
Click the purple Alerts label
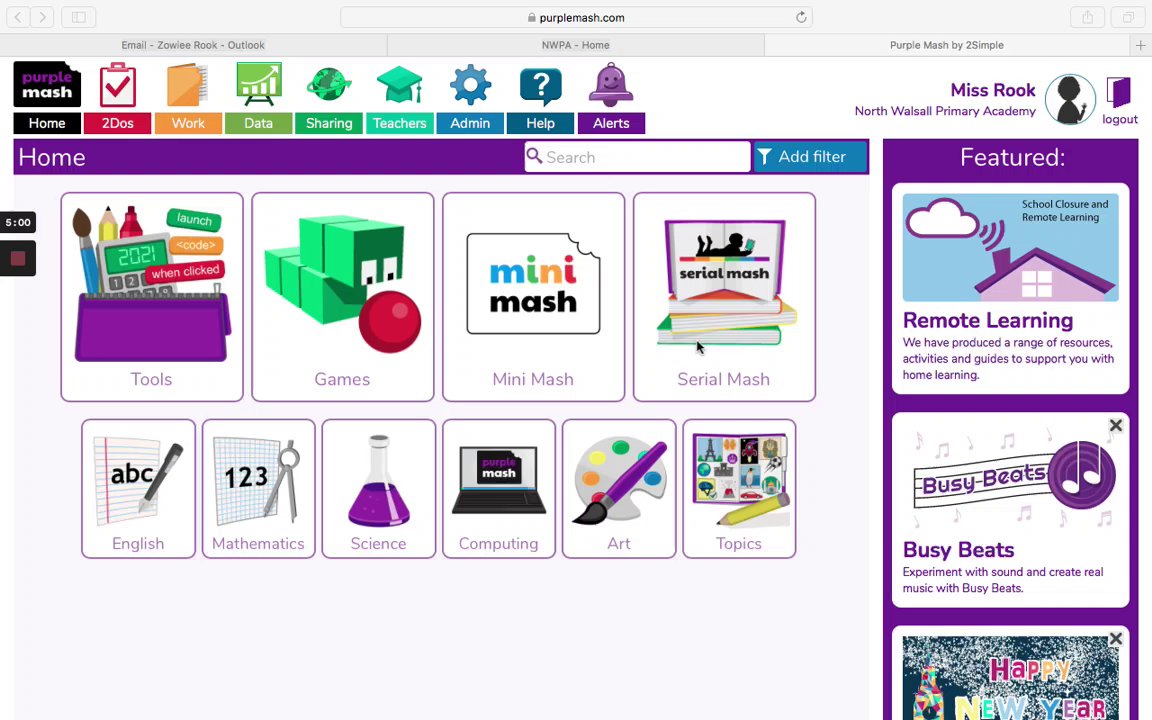[611, 123]
